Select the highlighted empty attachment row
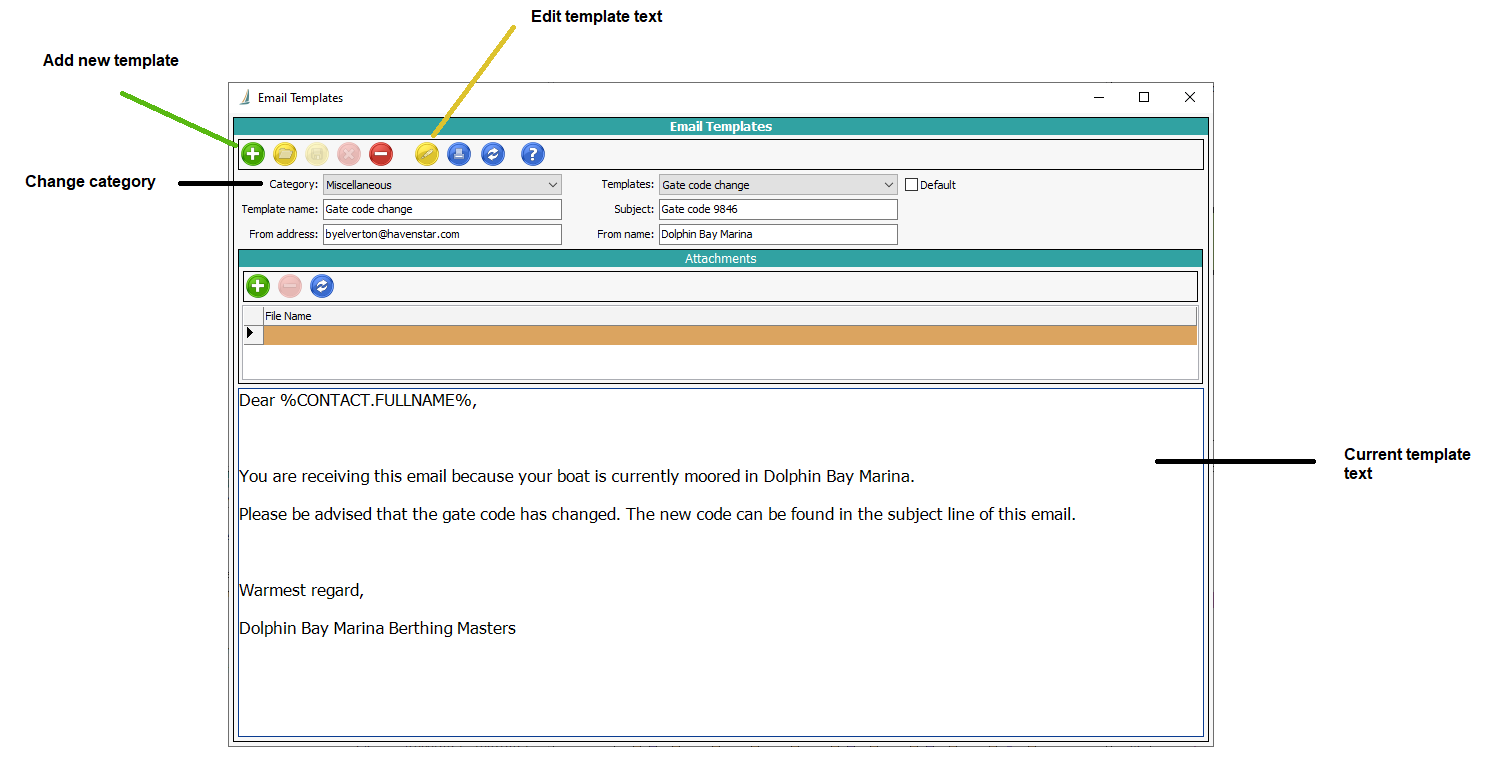 pyautogui.click(x=728, y=335)
